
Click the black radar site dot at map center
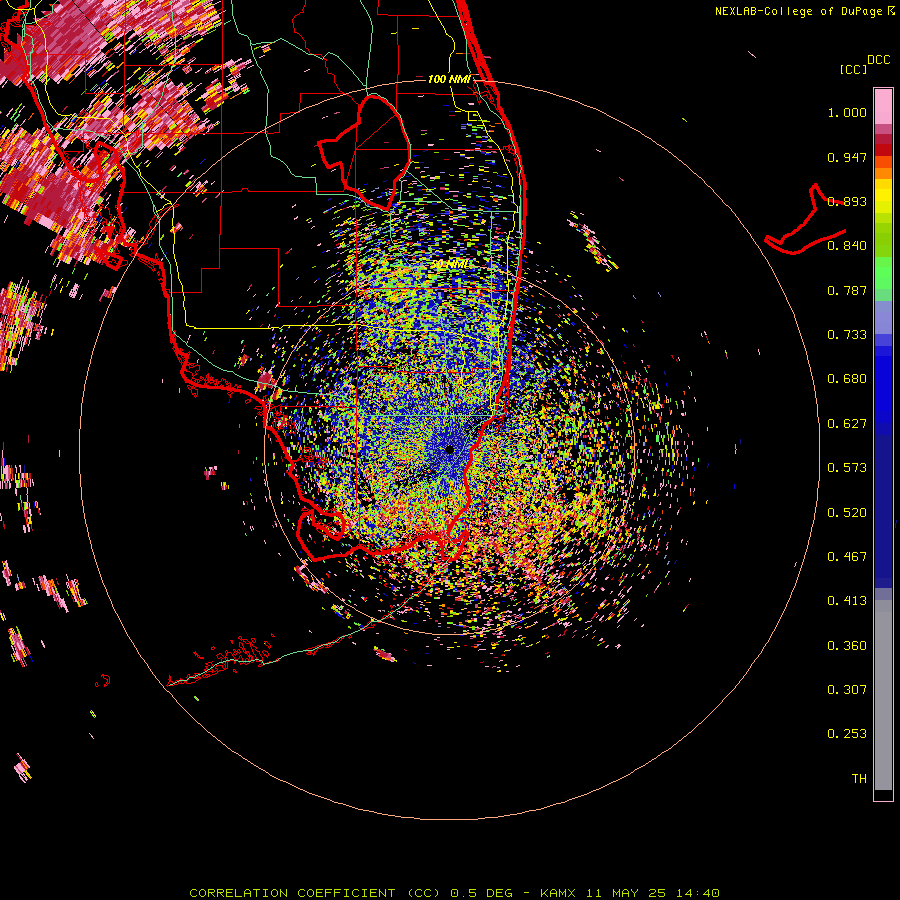click(450, 450)
